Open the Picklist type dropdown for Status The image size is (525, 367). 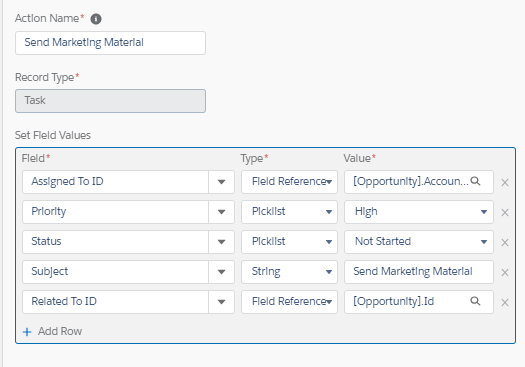[x=289, y=242]
